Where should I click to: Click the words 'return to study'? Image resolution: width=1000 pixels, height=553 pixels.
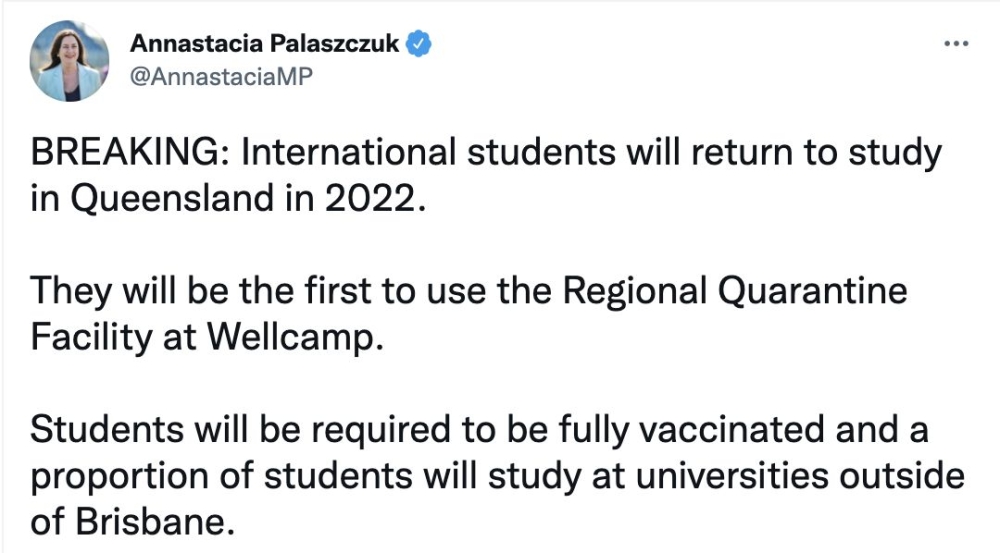coord(817,153)
